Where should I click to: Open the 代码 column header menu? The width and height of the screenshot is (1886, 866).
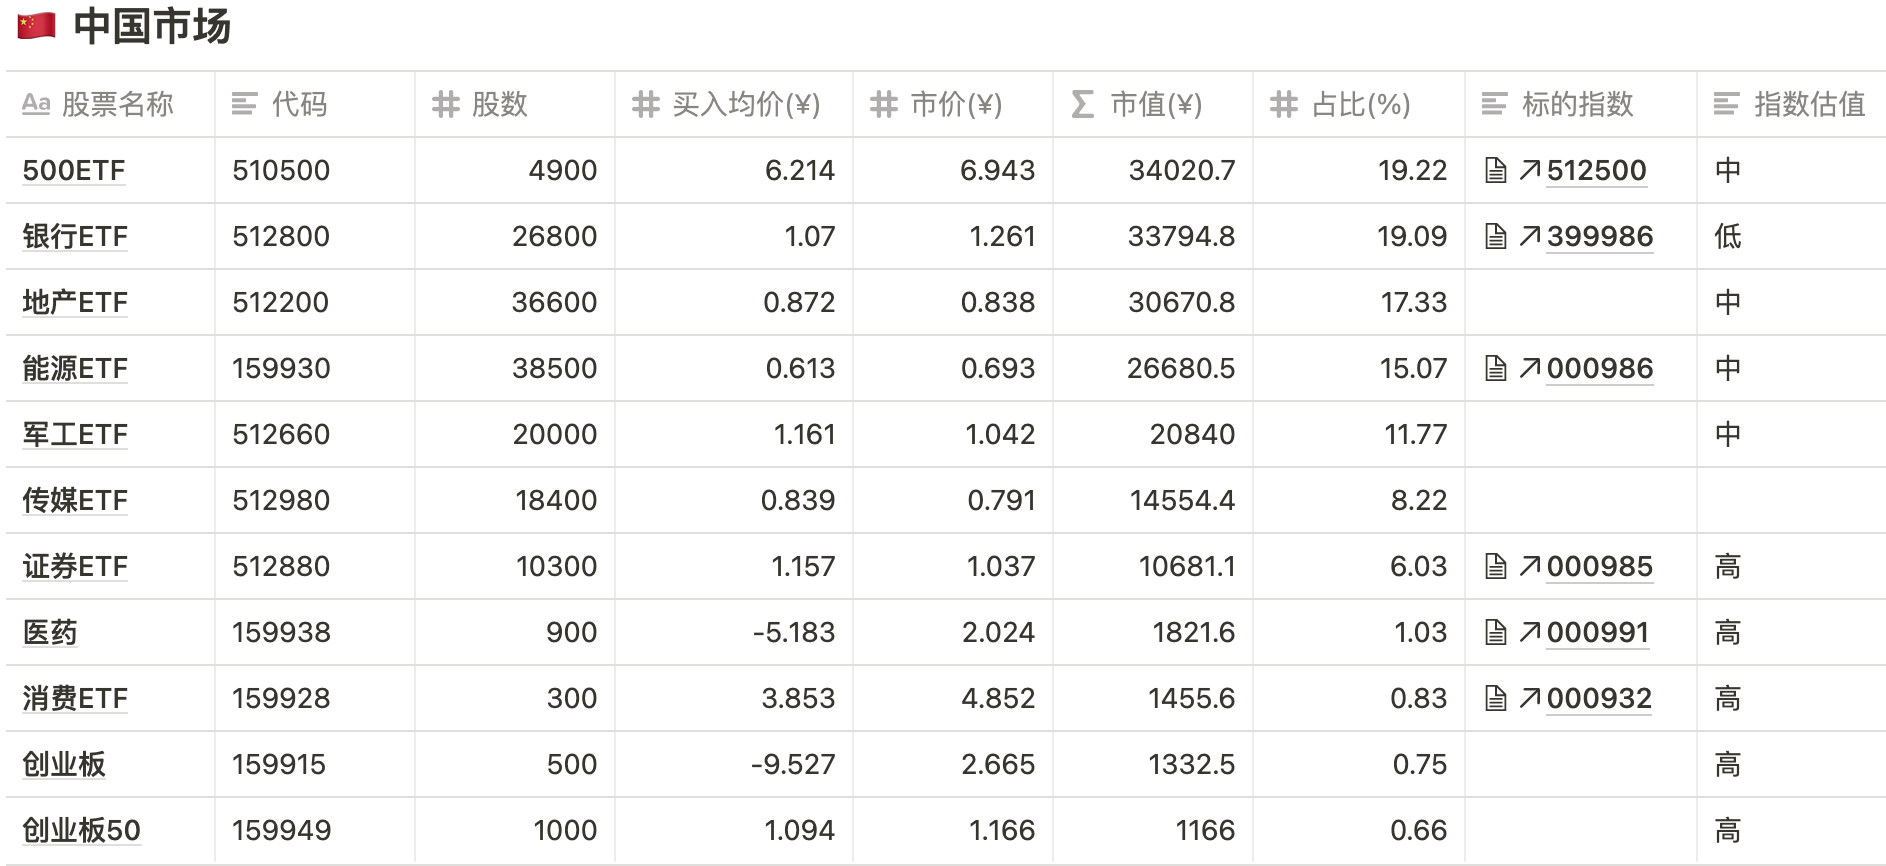coord(299,104)
